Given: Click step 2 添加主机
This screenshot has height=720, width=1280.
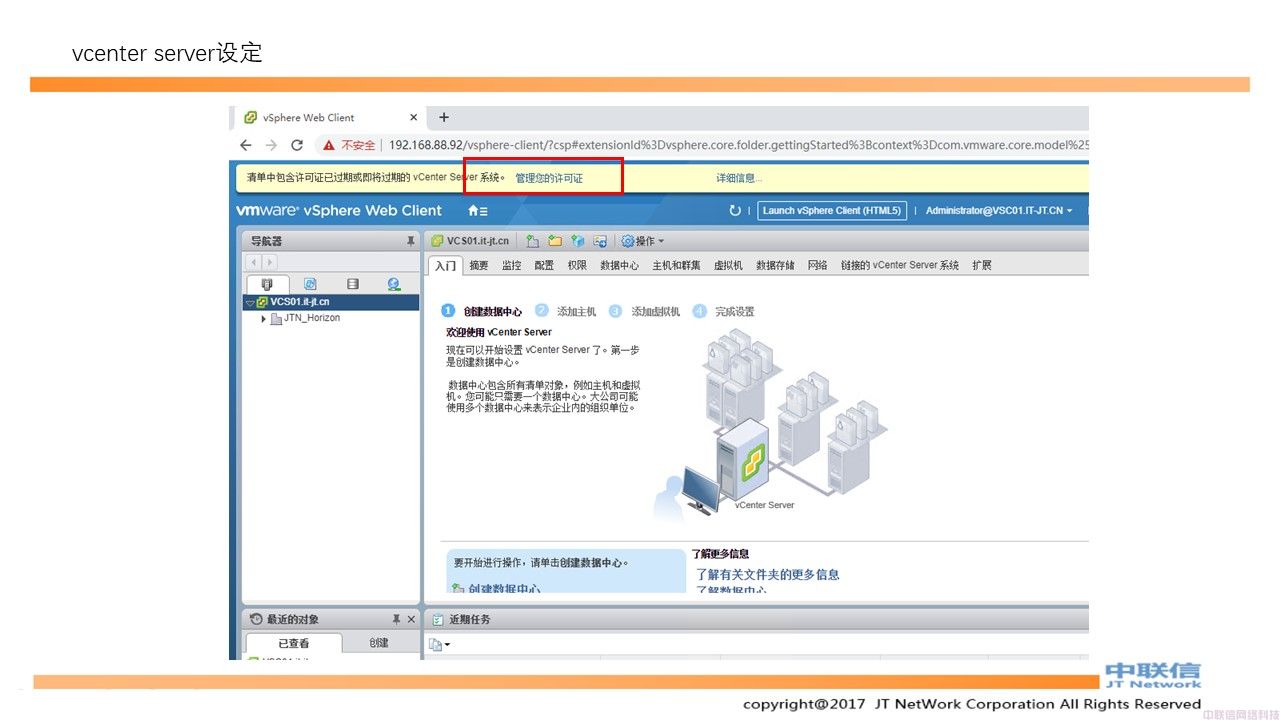Looking at the screenshot, I should point(566,312).
